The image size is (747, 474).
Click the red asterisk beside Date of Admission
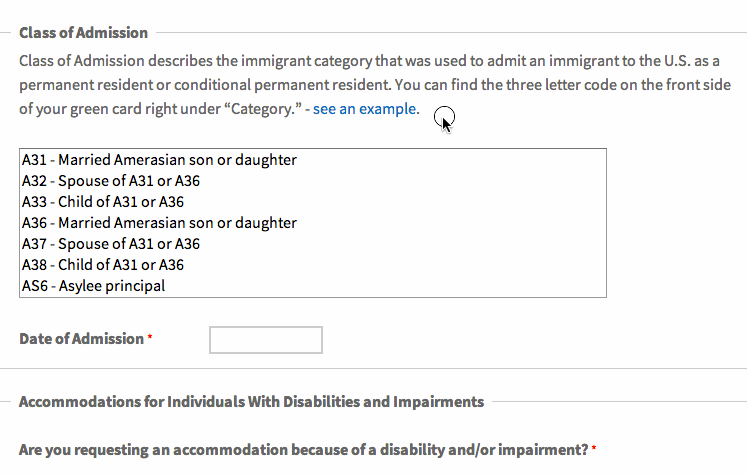(150, 337)
